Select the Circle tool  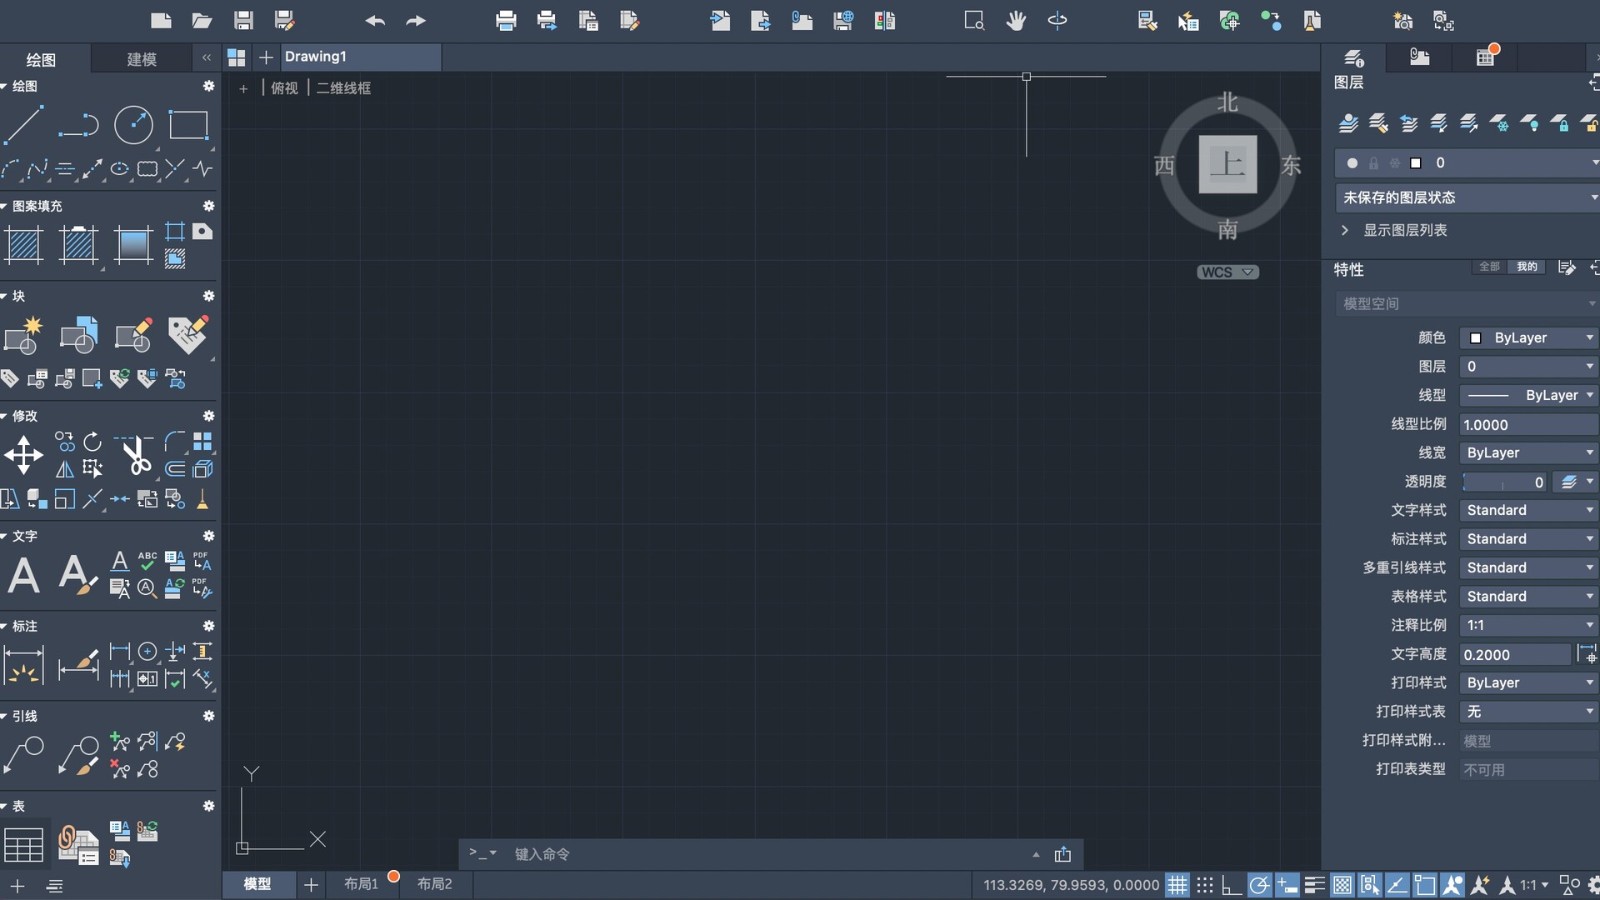pyautogui.click(x=133, y=125)
